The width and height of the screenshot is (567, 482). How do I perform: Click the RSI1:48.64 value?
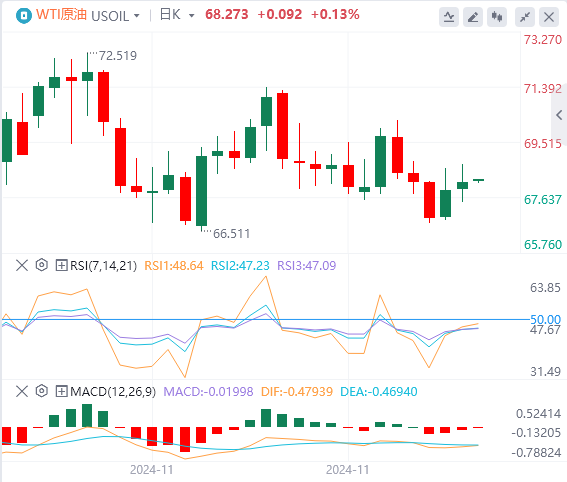click(174, 266)
